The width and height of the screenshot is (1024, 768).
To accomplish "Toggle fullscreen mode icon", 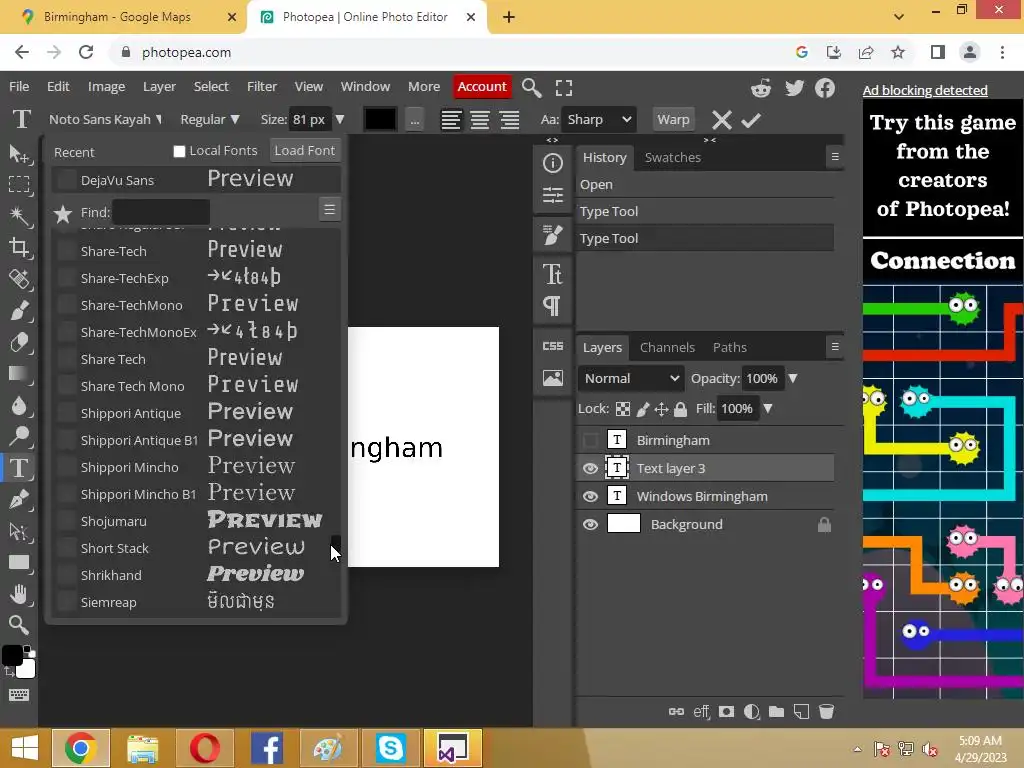I will pyautogui.click(x=564, y=88).
